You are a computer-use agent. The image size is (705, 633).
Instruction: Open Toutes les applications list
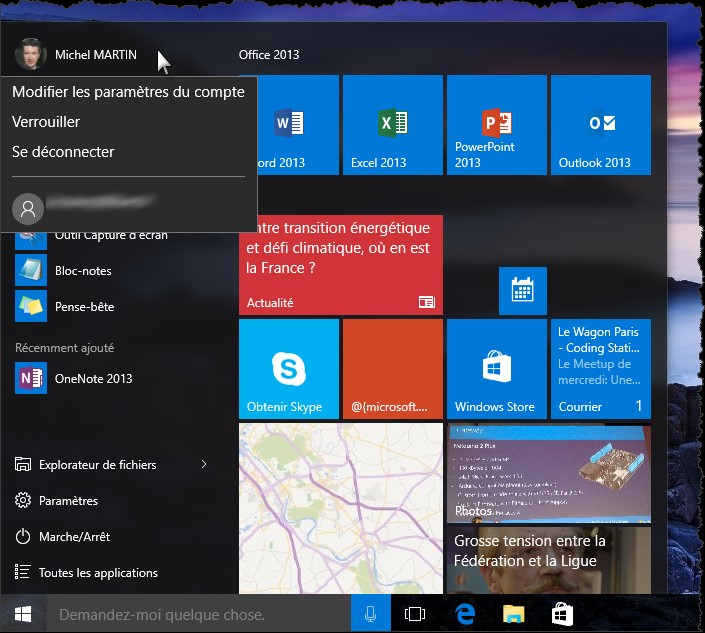[98, 573]
